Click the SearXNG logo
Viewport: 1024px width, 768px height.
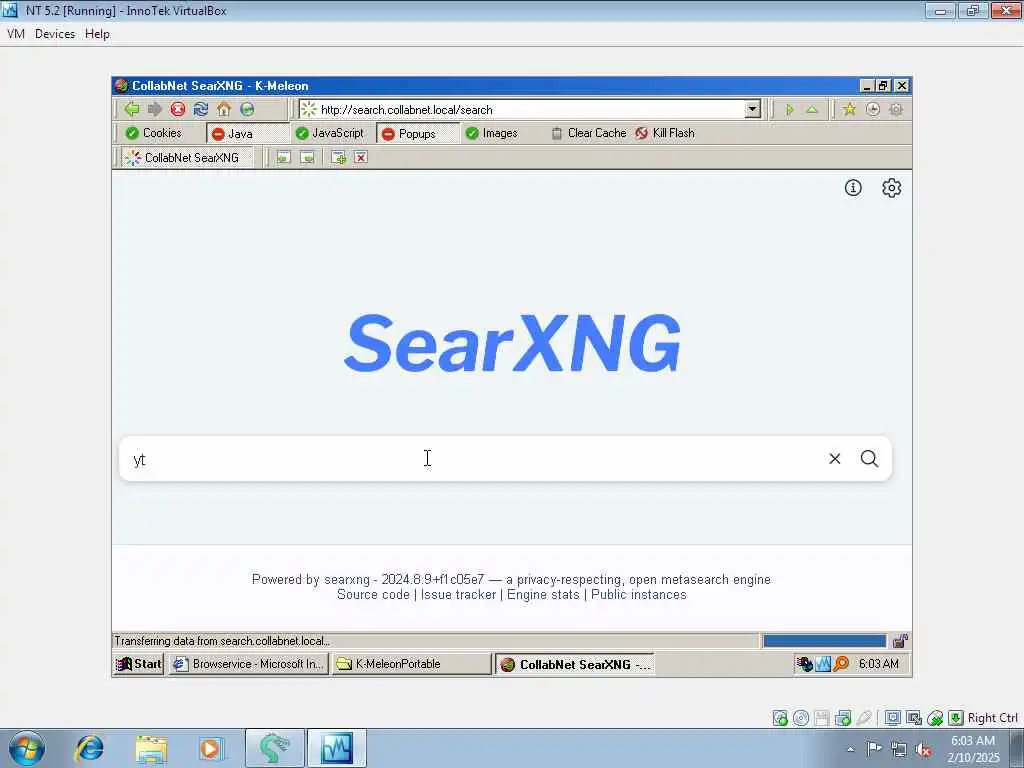(513, 344)
